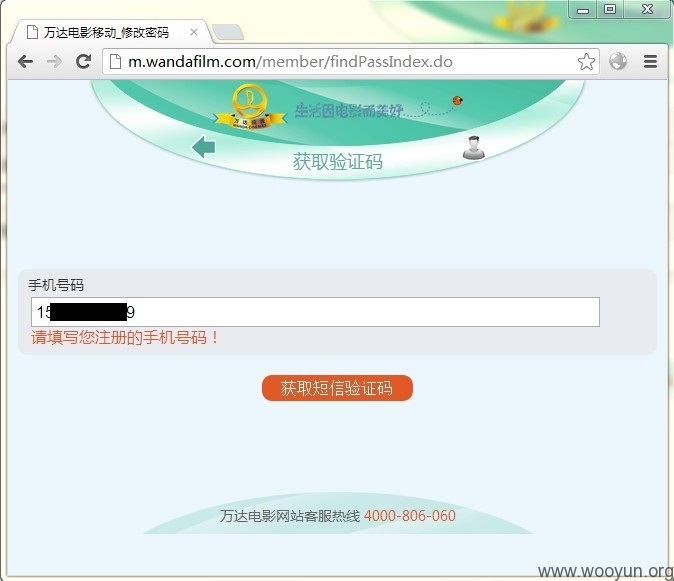Click the page icon in address bar
The width and height of the screenshot is (674, 581).
115,62
